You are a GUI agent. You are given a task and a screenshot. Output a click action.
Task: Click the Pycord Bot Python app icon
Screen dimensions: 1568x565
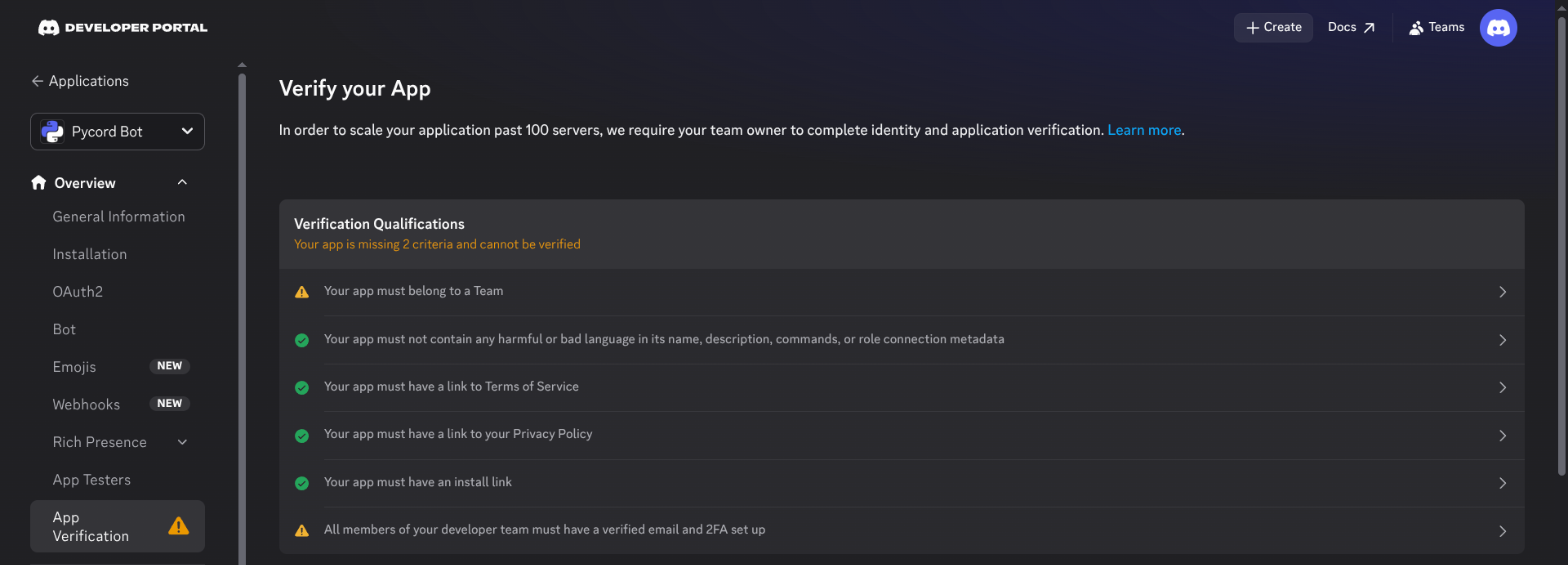click(x=53, y=132)
